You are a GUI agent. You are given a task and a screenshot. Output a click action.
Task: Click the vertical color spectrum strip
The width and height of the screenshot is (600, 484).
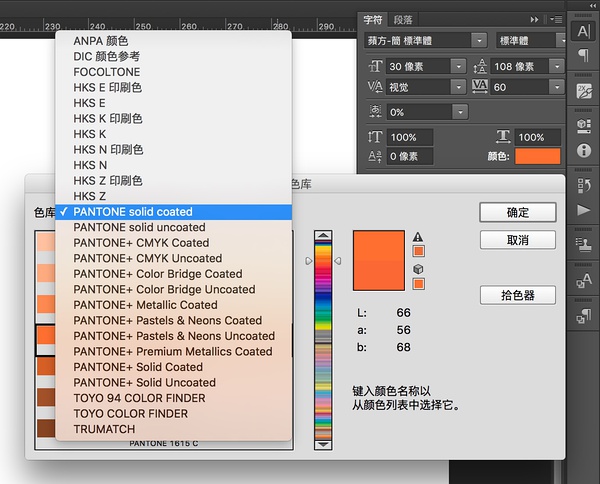click(323, 340)
